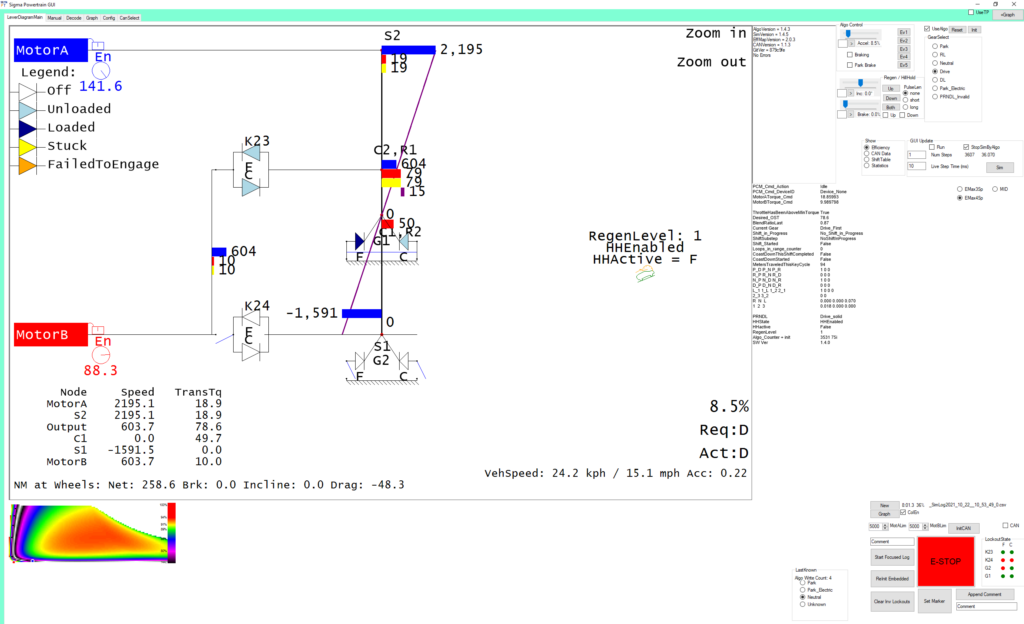Click the Loaded legend triangle
Screen dimensions: 1024x624
pos(27,129)
